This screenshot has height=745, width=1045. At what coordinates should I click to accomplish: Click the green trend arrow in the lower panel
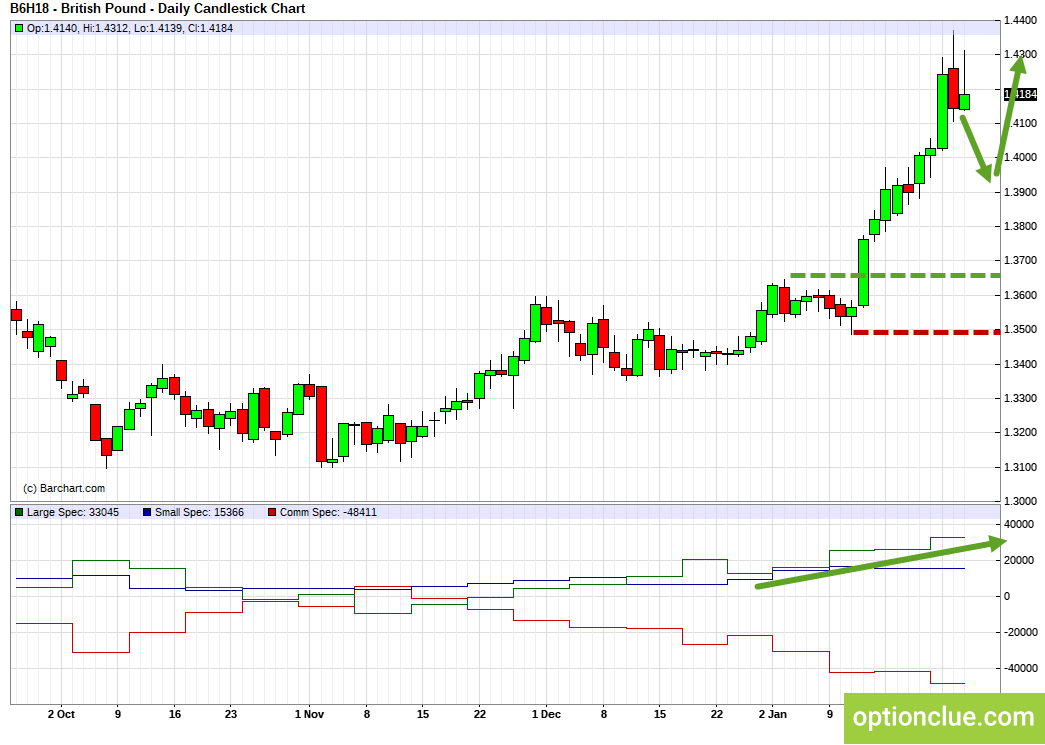(880, 564)
